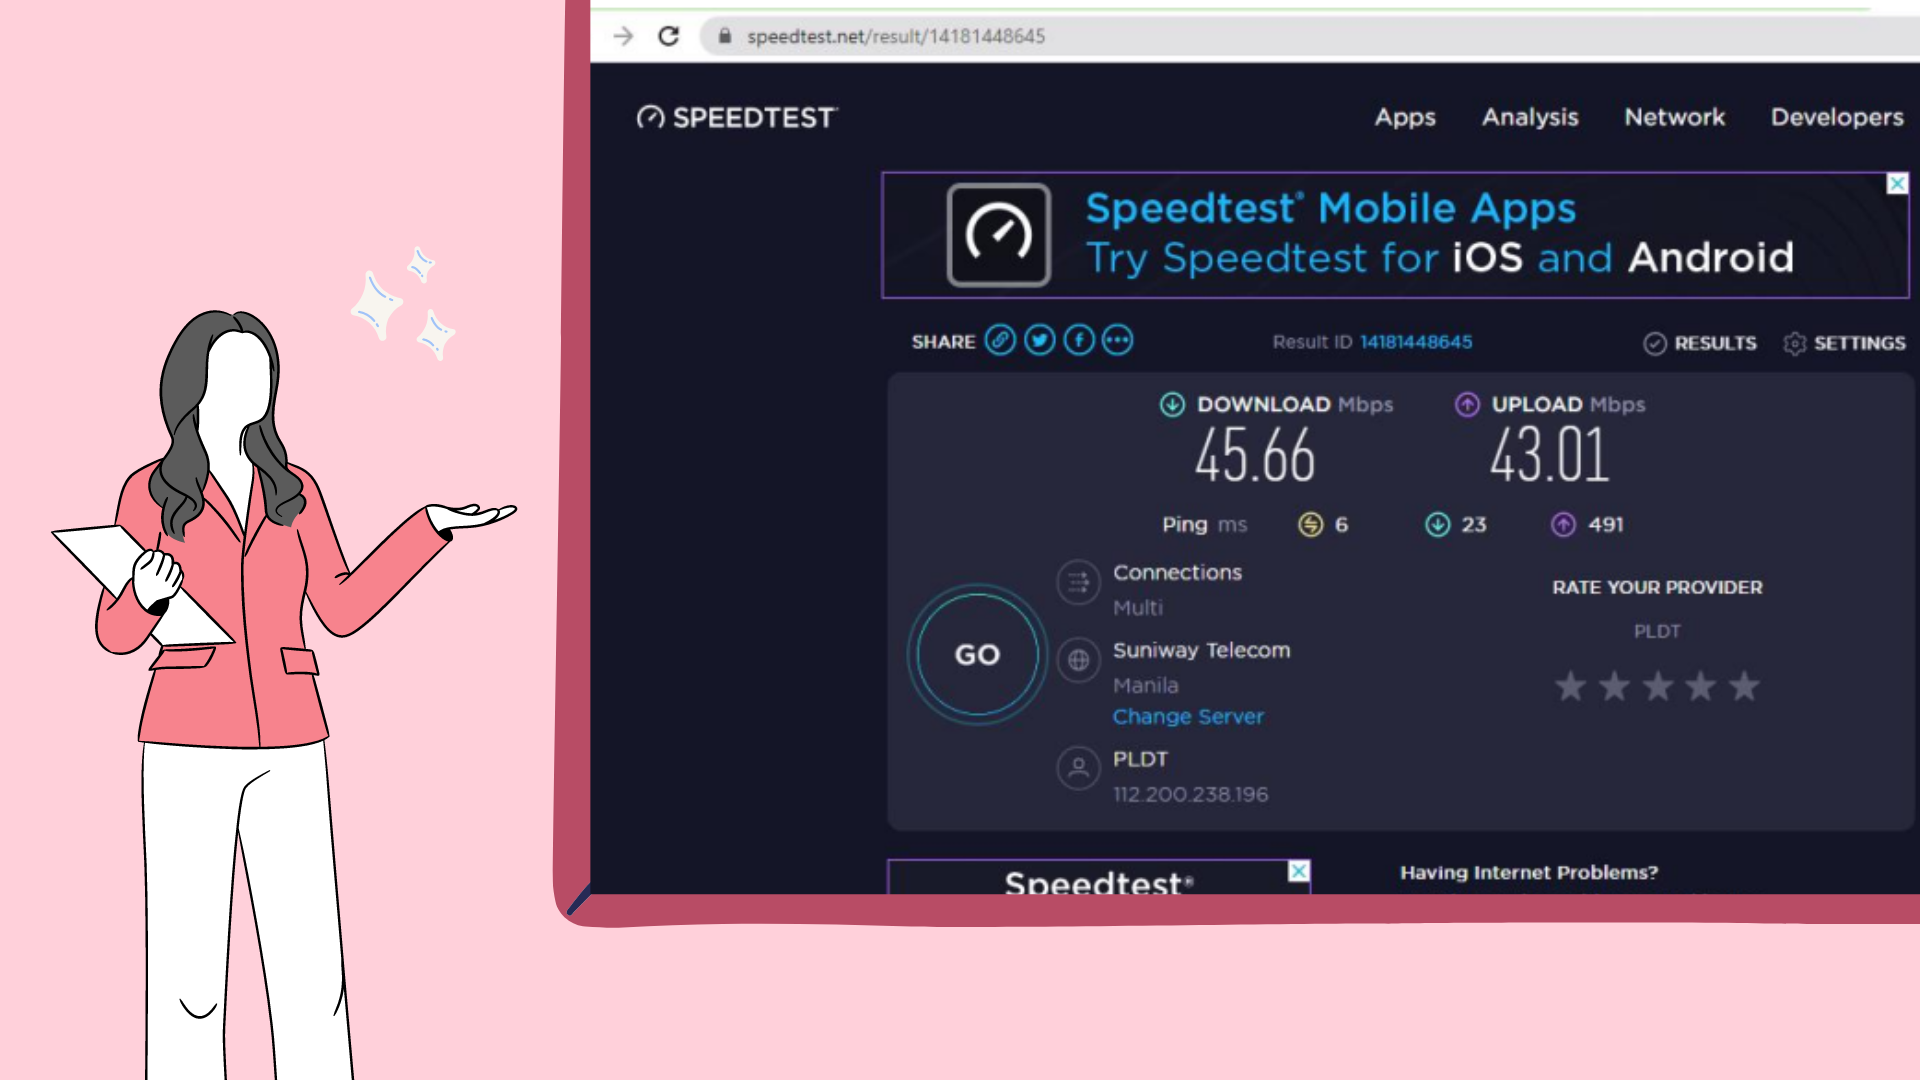Click the download speed value 45.66

(x=1255, y=456)
